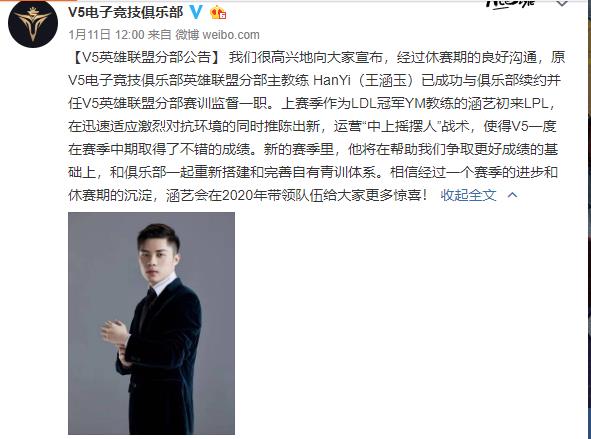The width and height of the screenshot is (591, 439).
Task: Click the handwritten signature logo at top right
Action: coord(510,3)
